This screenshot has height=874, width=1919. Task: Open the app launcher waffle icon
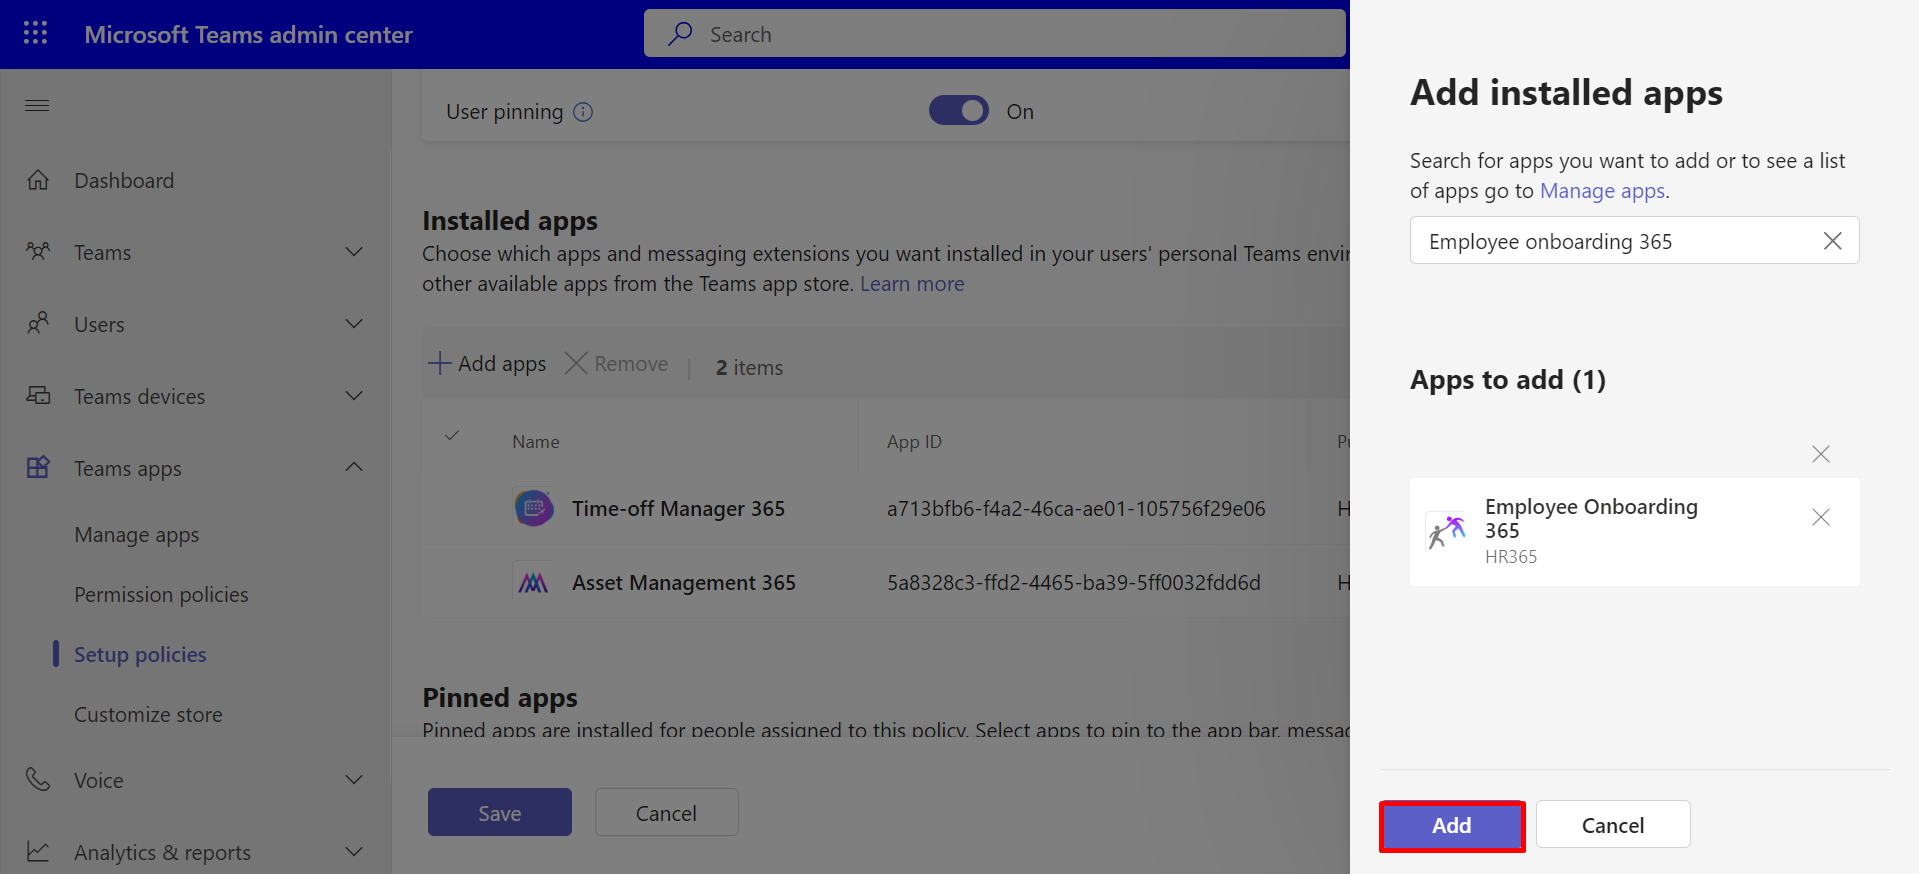click(x=36, y=34)
